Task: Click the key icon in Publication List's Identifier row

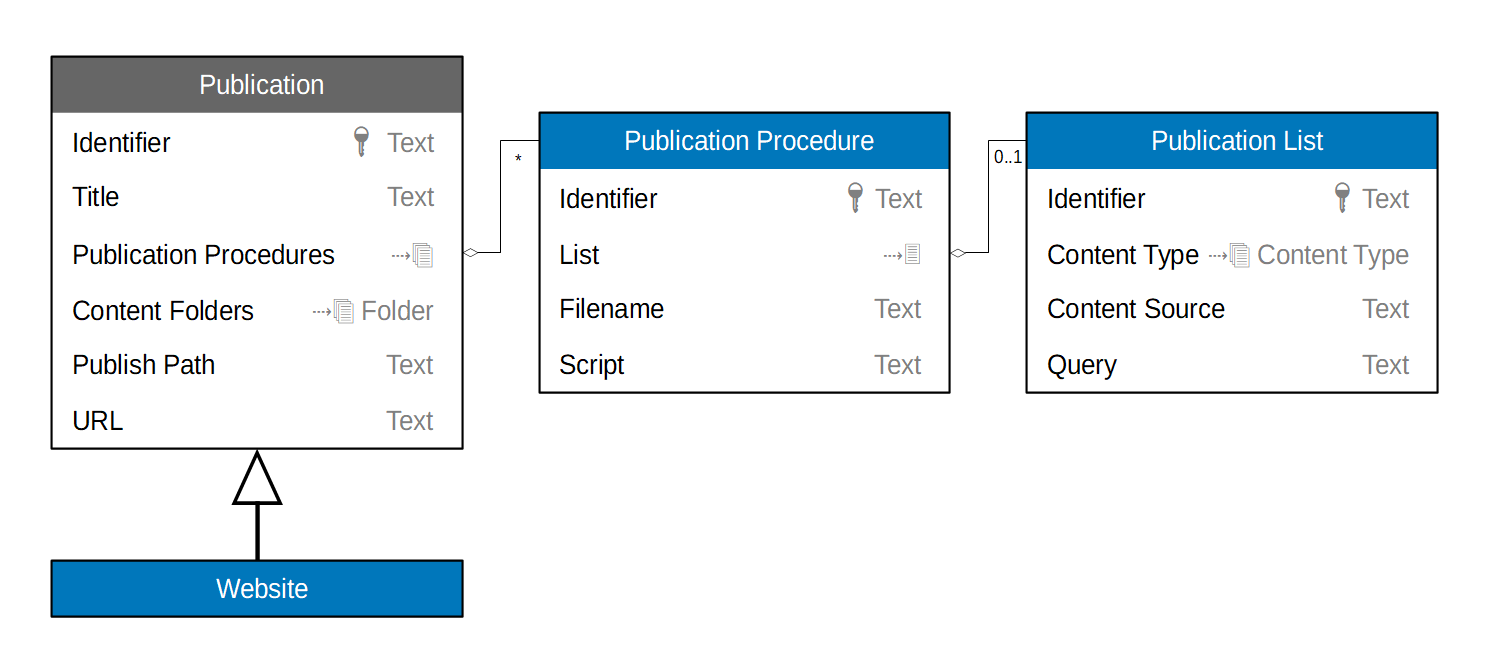Action: coord(1342,198)
